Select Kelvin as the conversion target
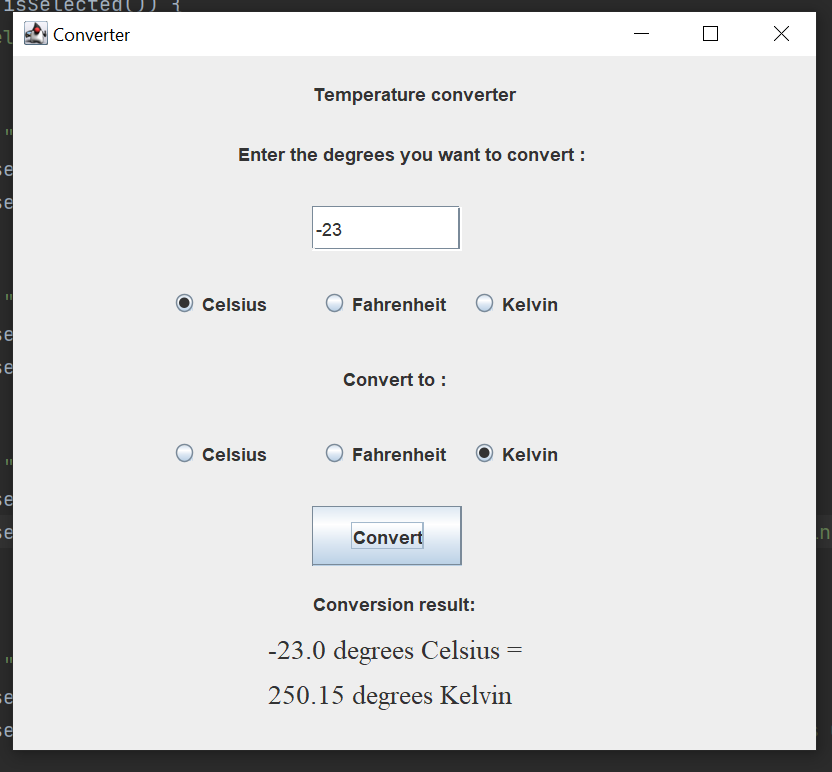 (x=484, y=453)
